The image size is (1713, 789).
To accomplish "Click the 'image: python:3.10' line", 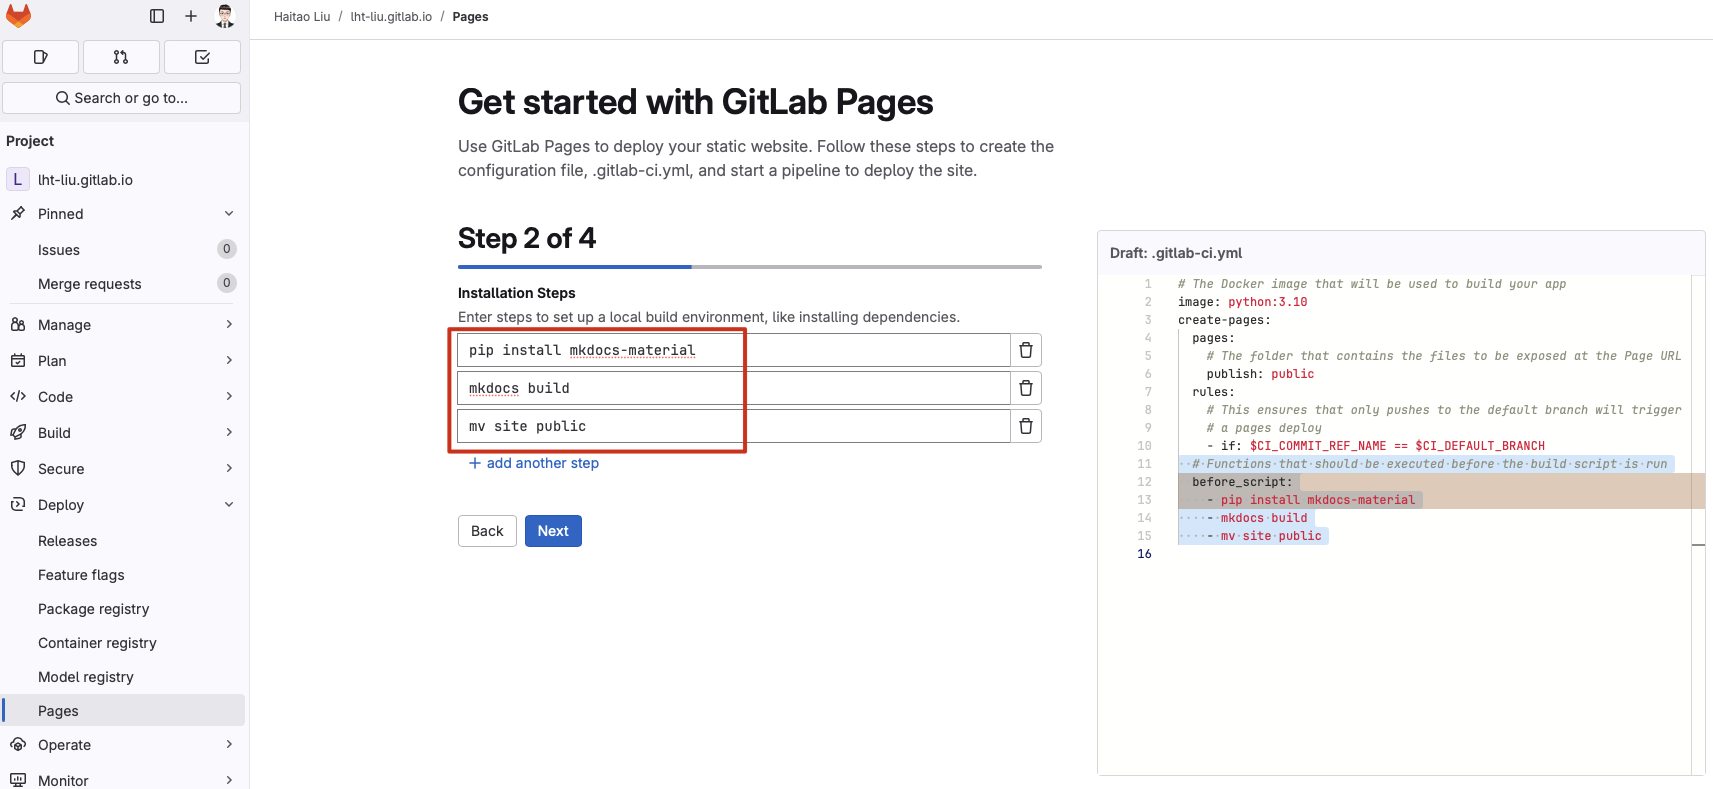I will pyautogui.click(x=1242, y=302).
